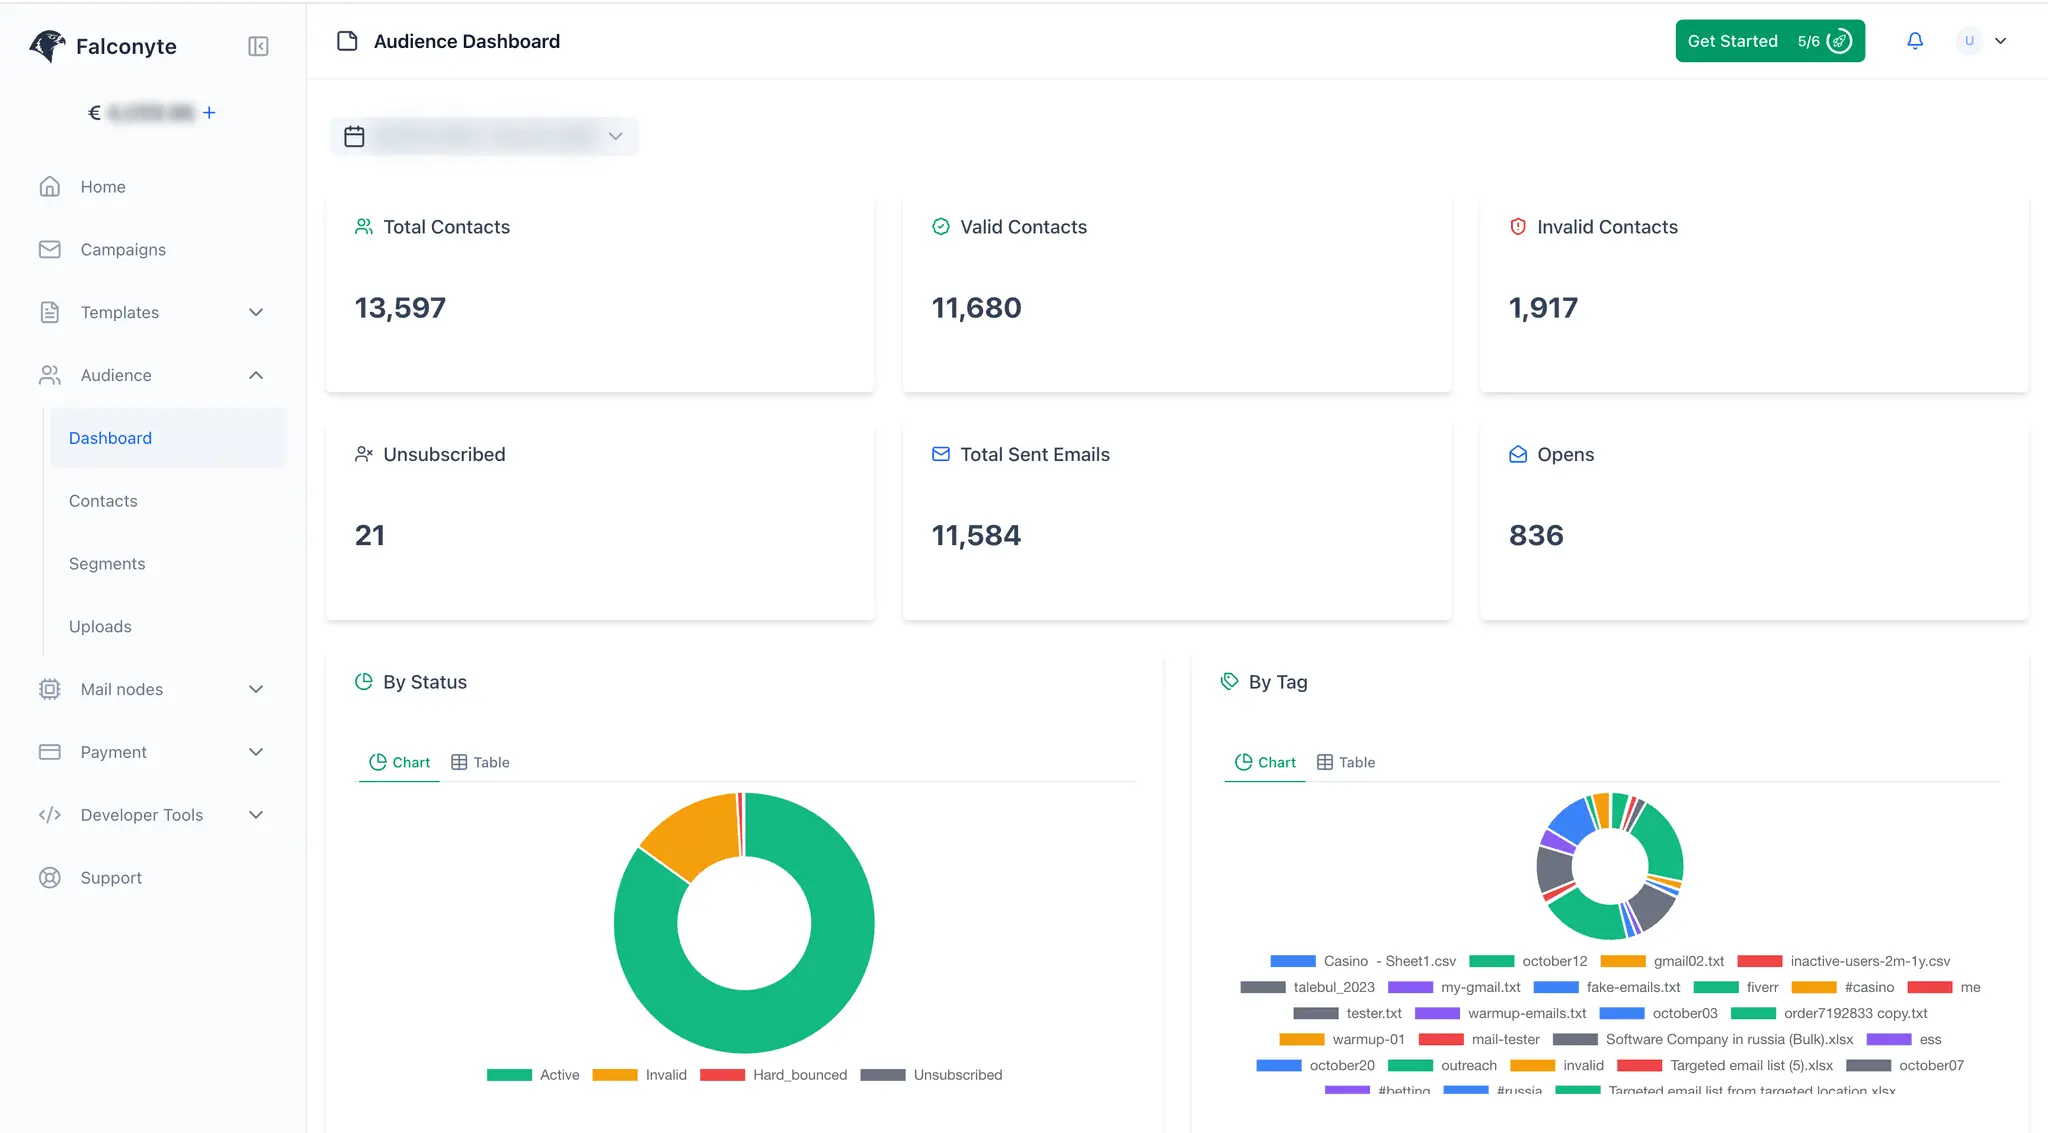Expand the Developer Tools chevron
Viewport: 2048px width, 1133px height.
click(x=256, y=815)
